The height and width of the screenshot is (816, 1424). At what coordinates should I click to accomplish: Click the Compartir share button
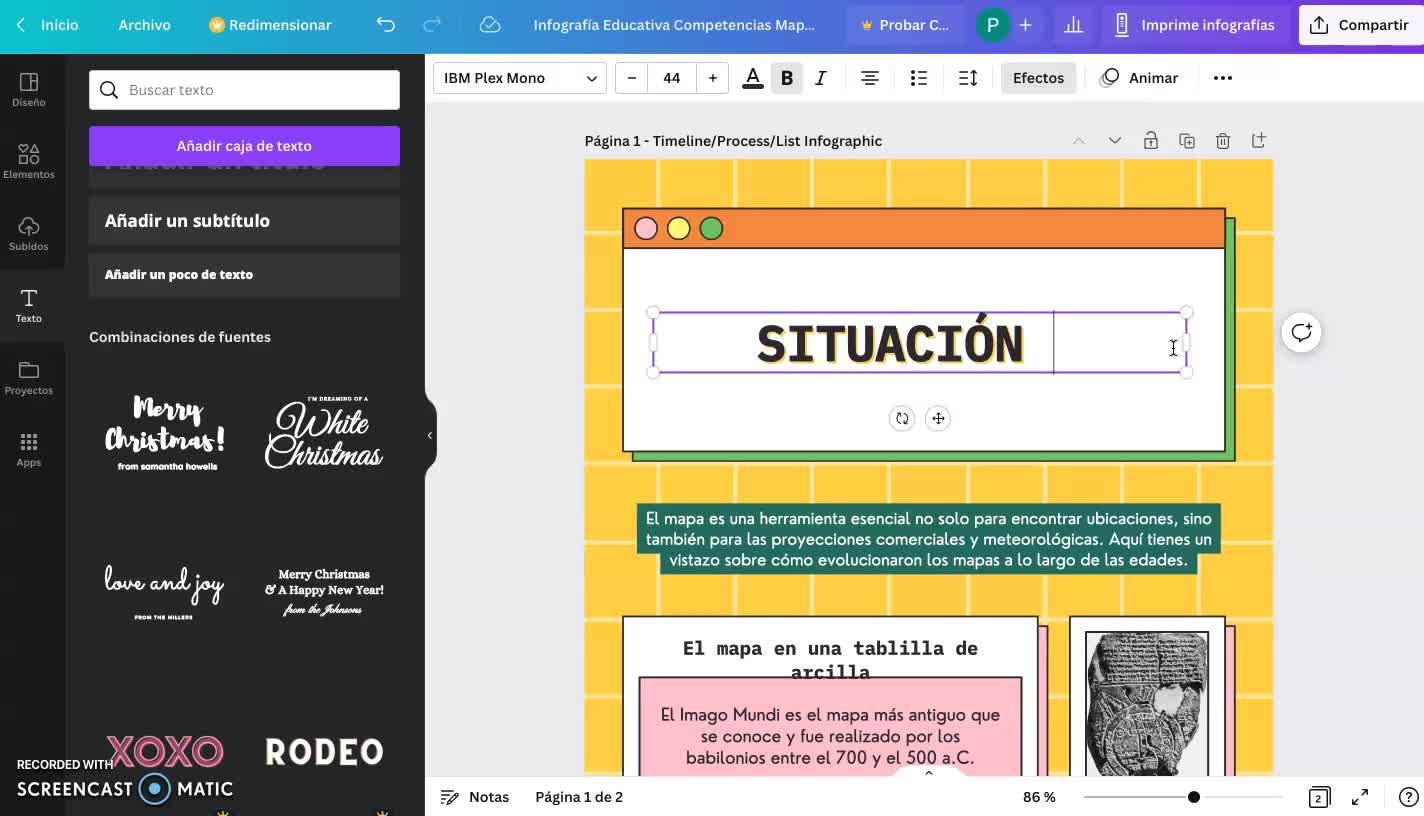(x=1361, y=25)
